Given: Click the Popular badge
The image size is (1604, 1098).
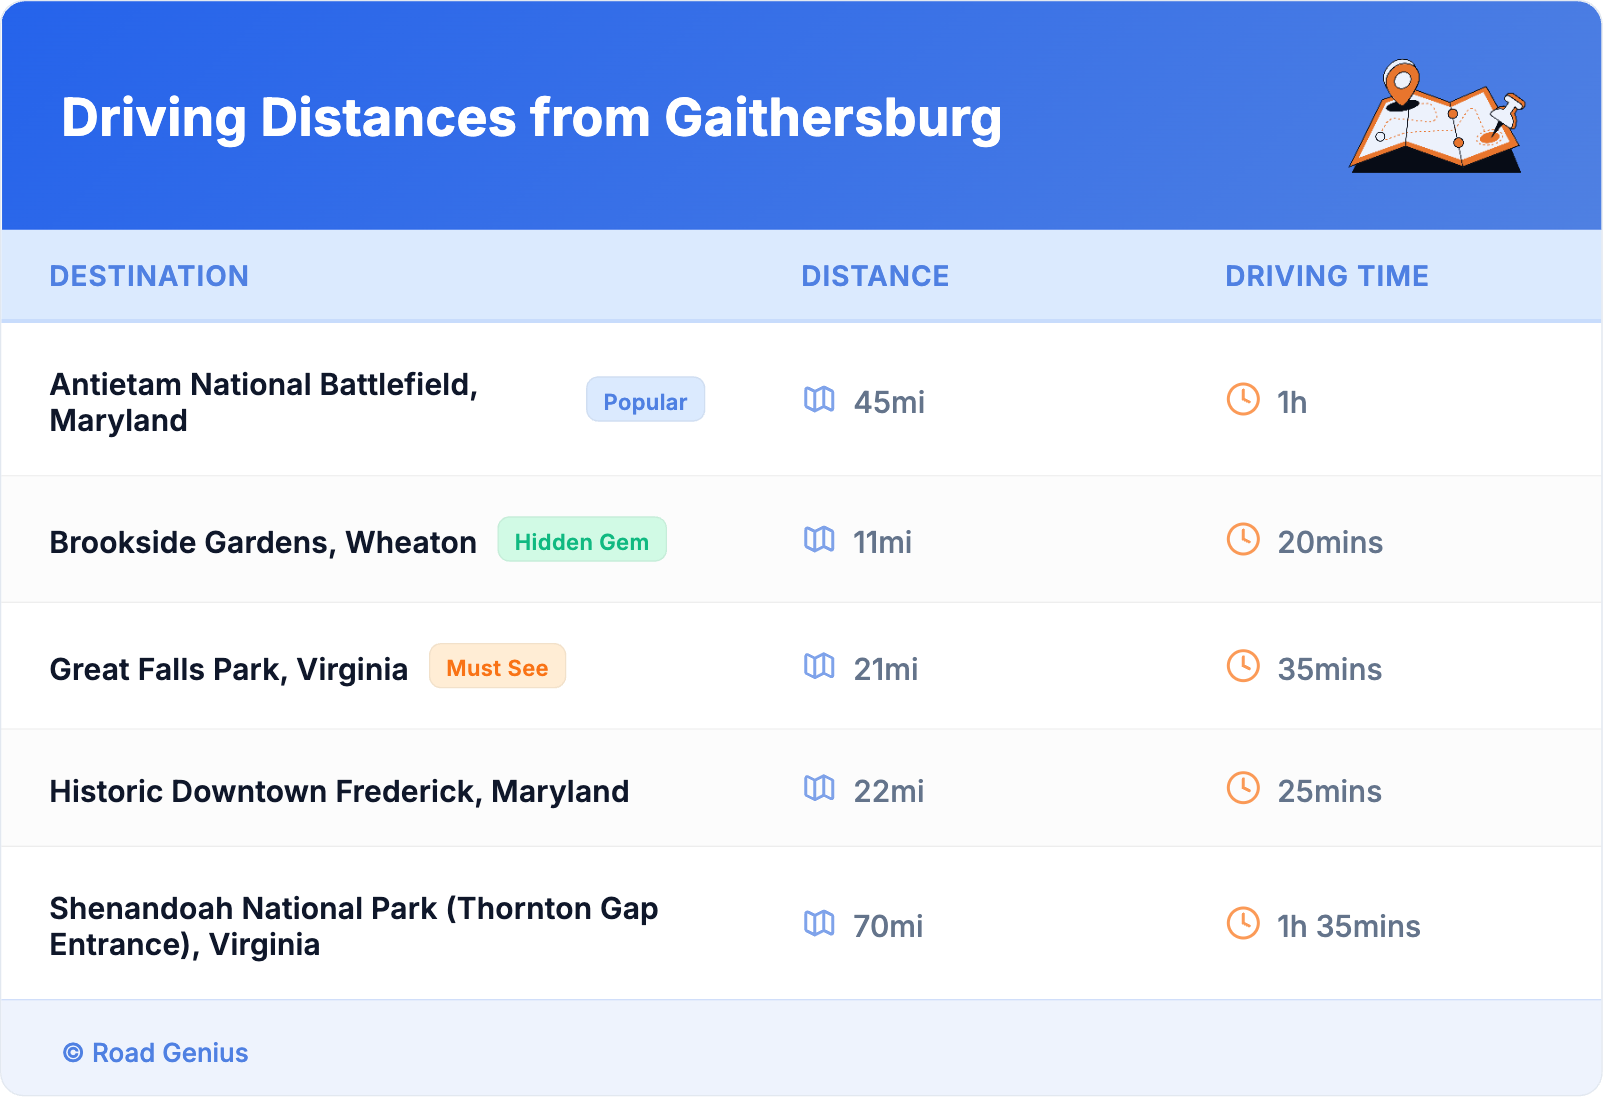Looking at the screenshot, I should pyautogui.click(x=645, y=400).
